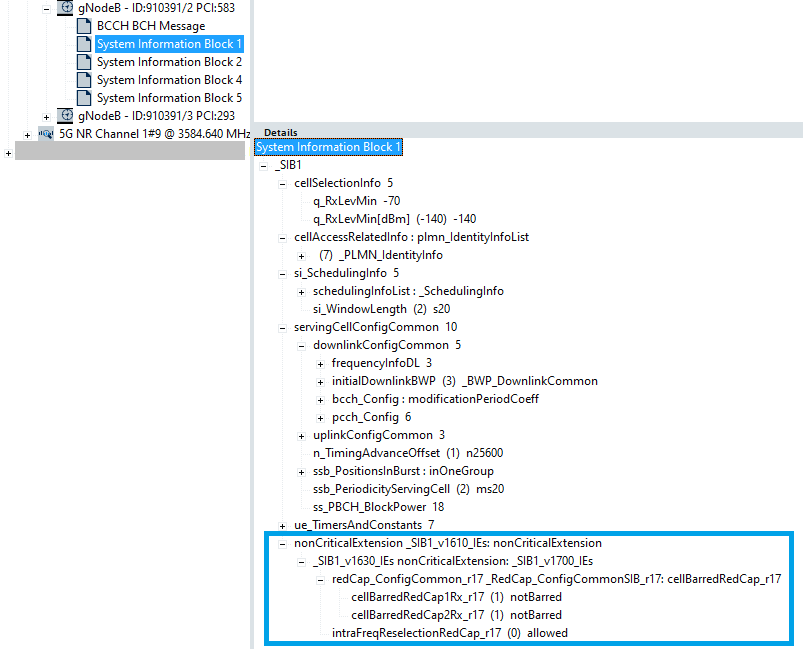Select the BCCH BCH Message item
Image resolution: width=803 pixels, height=649 pixels.
point(151,26)
